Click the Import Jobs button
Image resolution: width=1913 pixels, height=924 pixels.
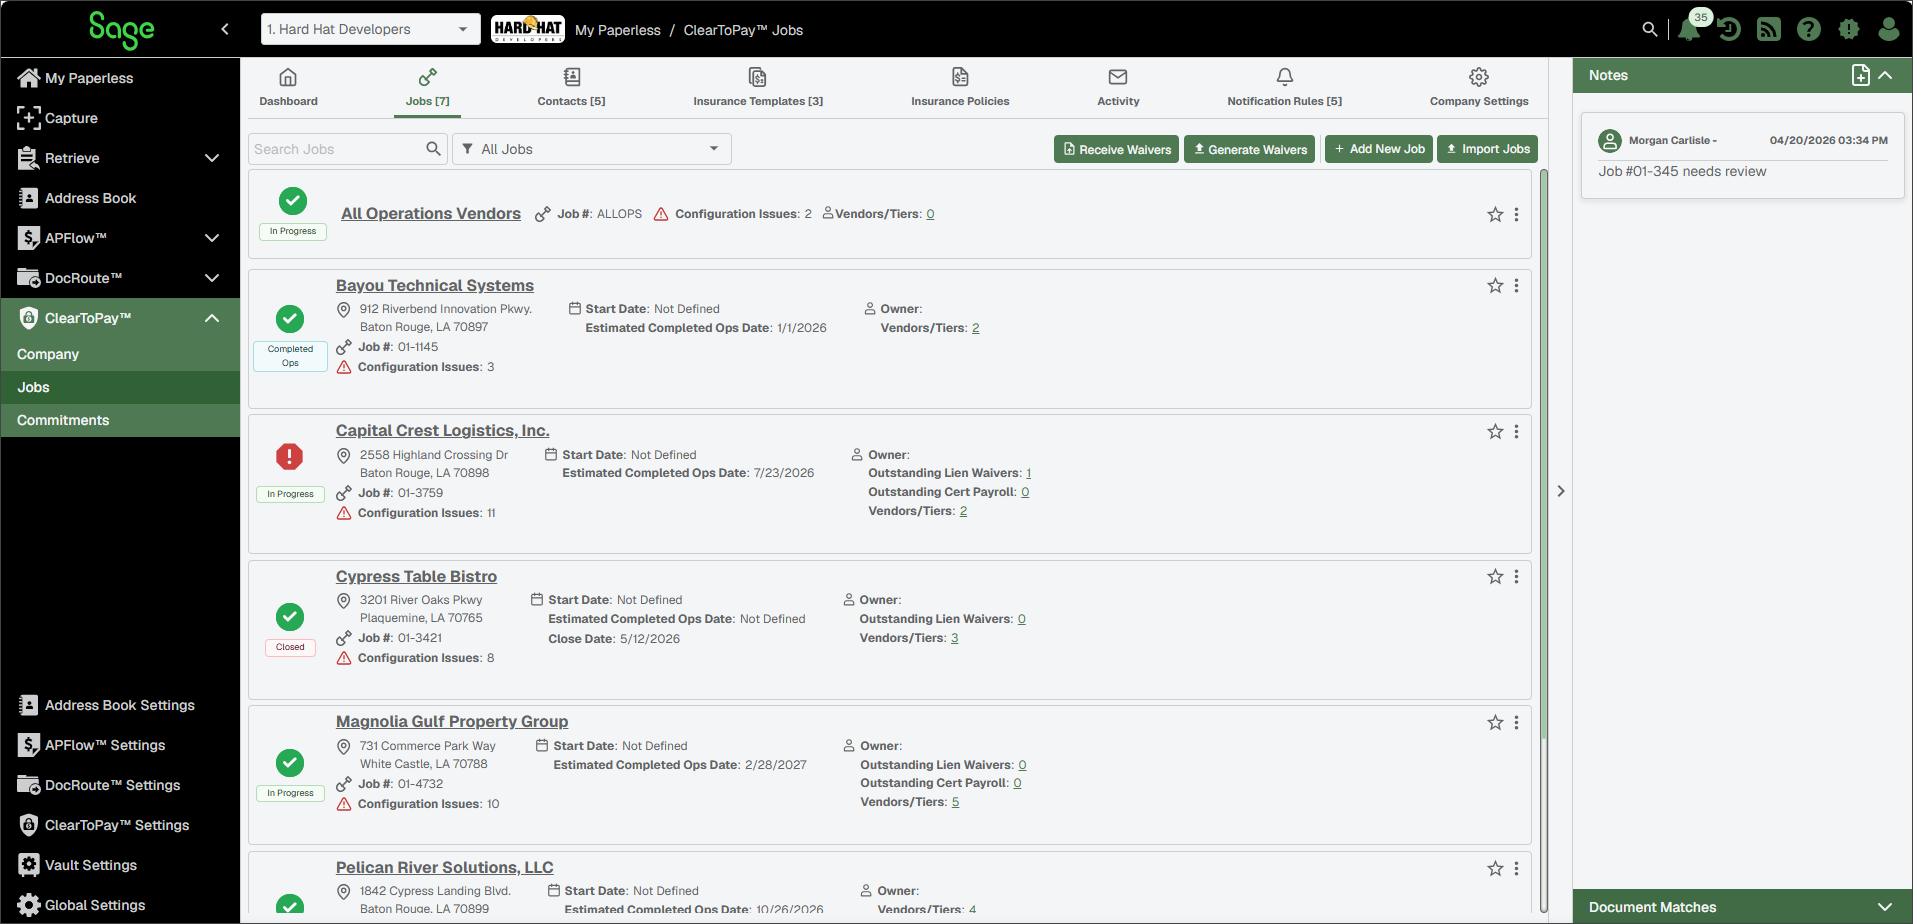[1488, 149]
